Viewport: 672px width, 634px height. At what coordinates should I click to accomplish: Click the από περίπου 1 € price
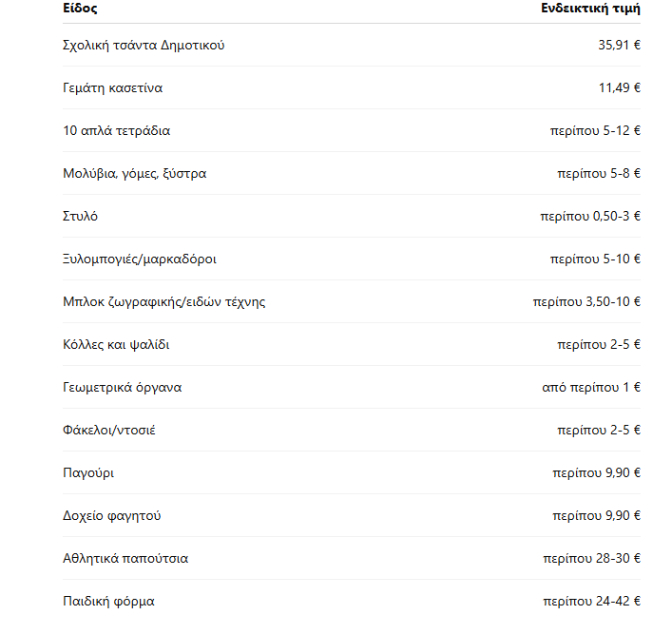pos(591,387)
